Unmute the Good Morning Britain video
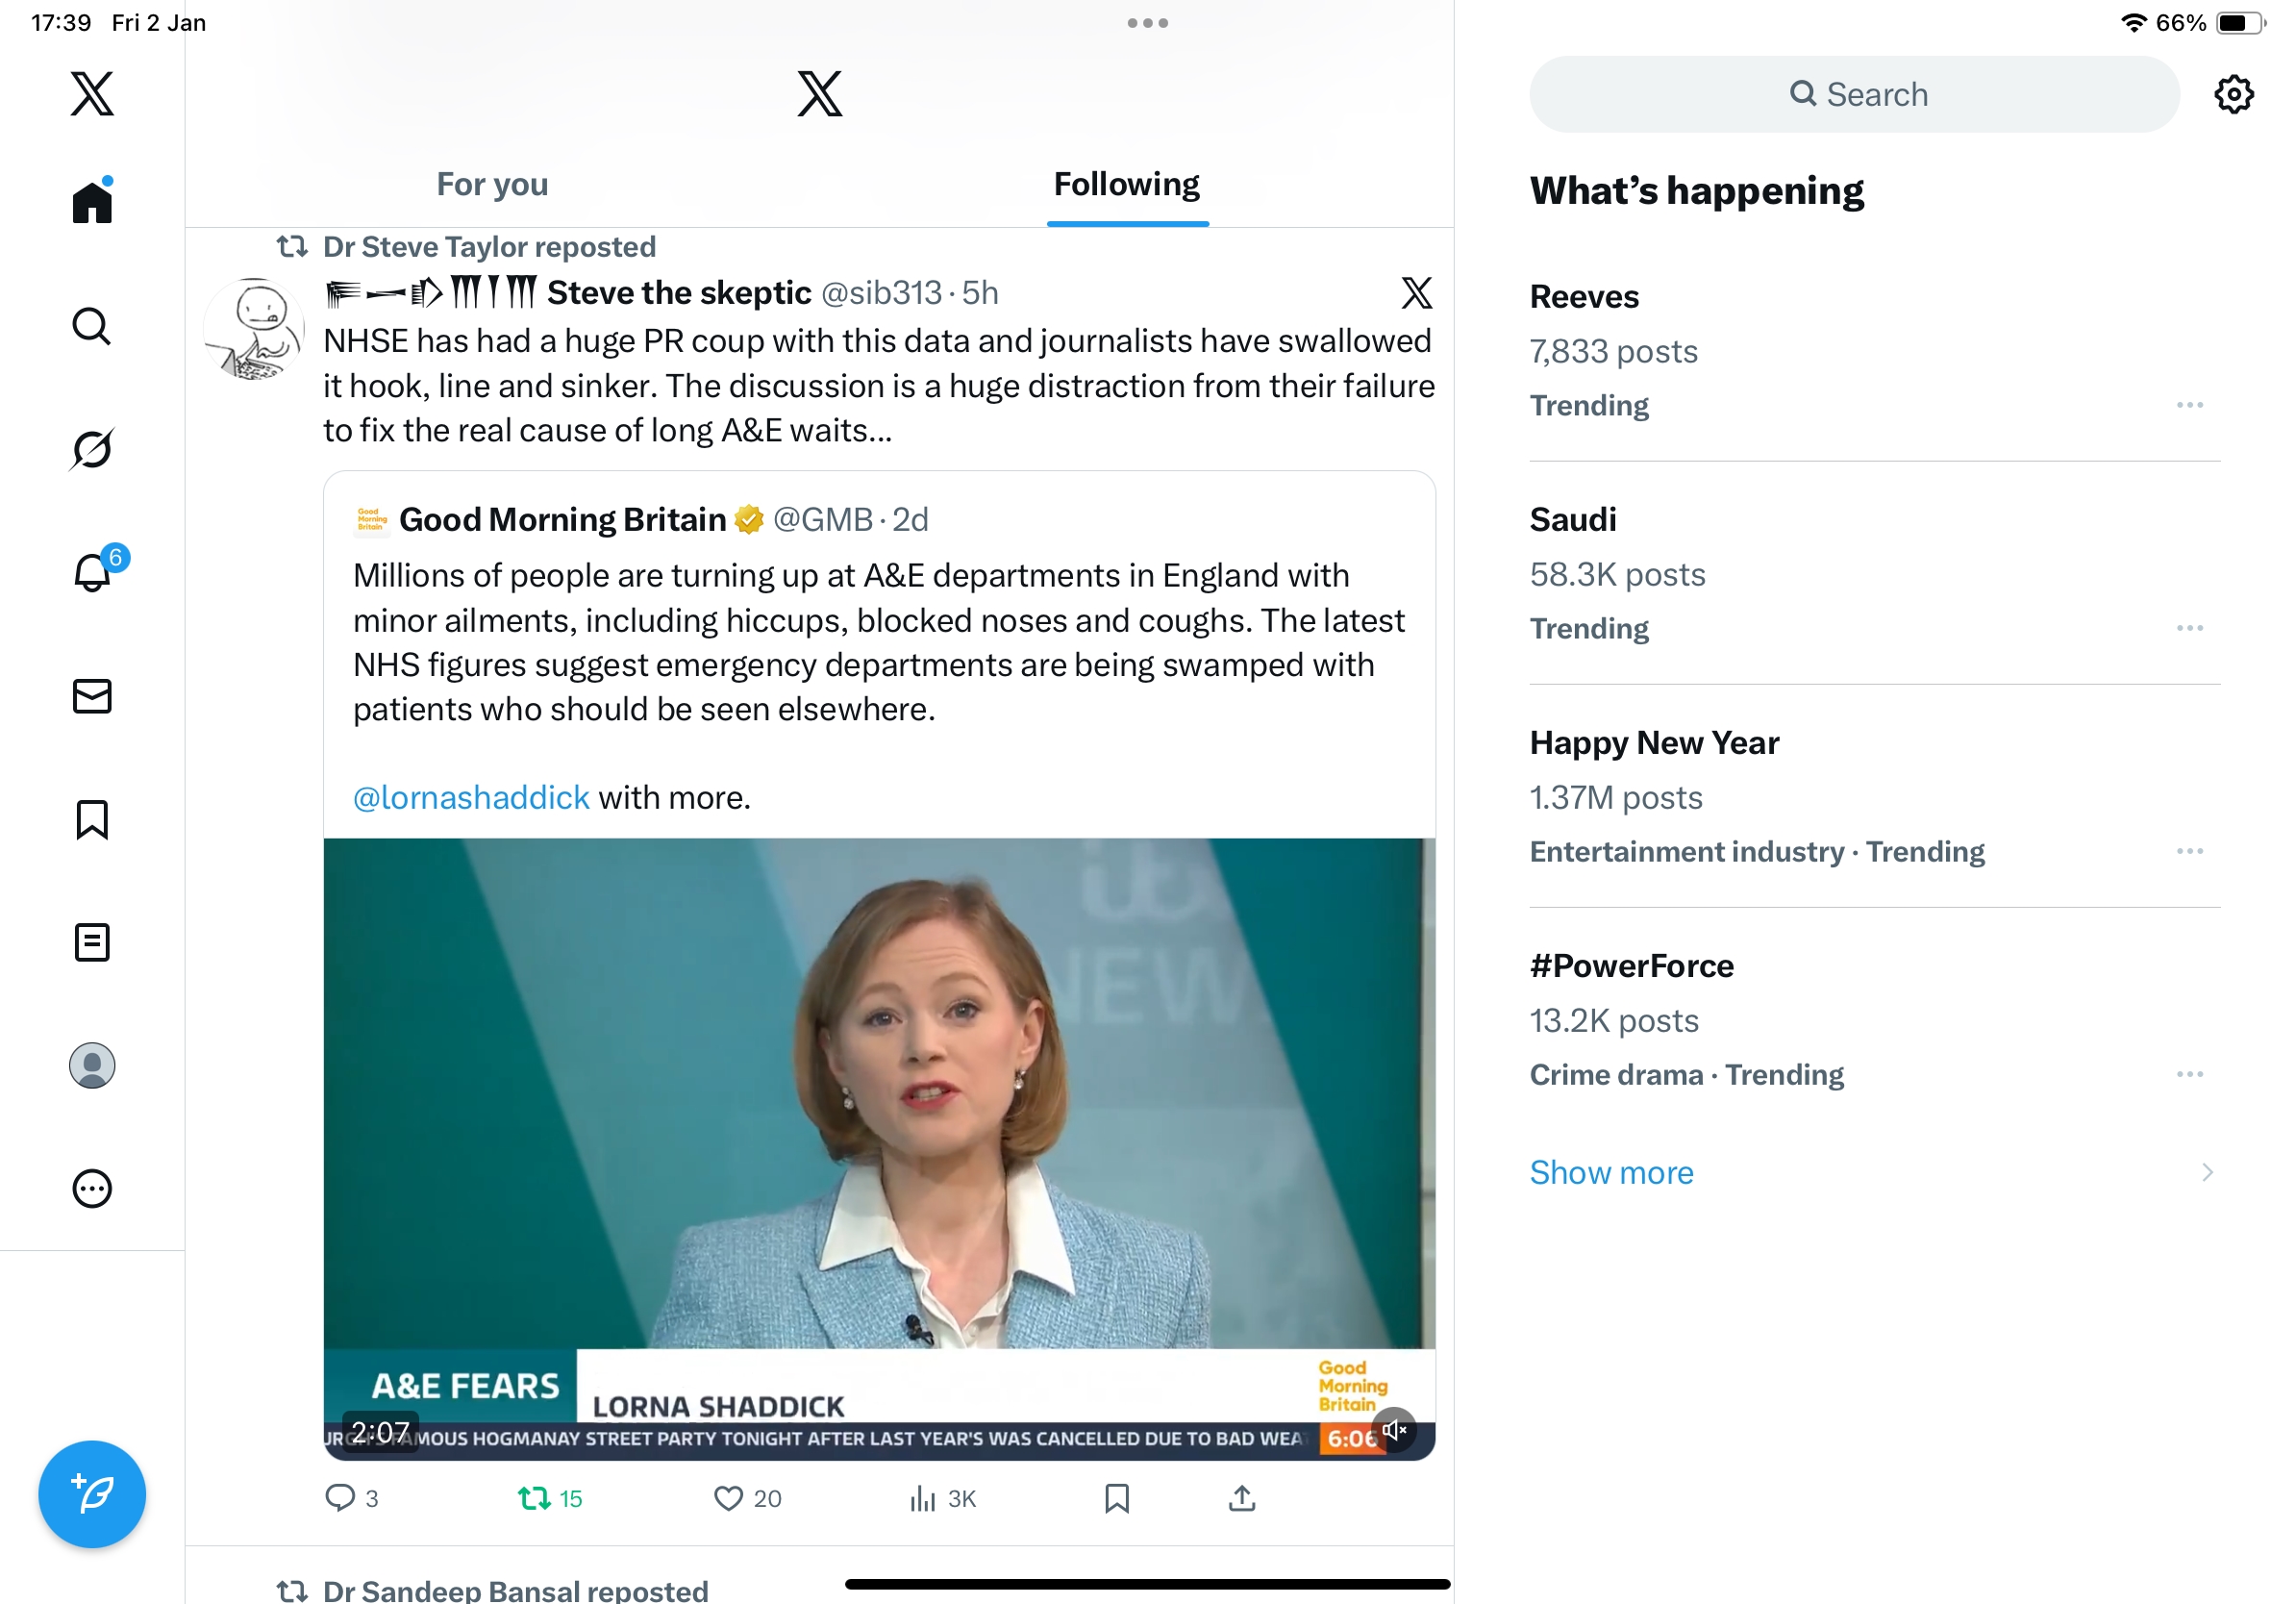 click(1394, 1430)
